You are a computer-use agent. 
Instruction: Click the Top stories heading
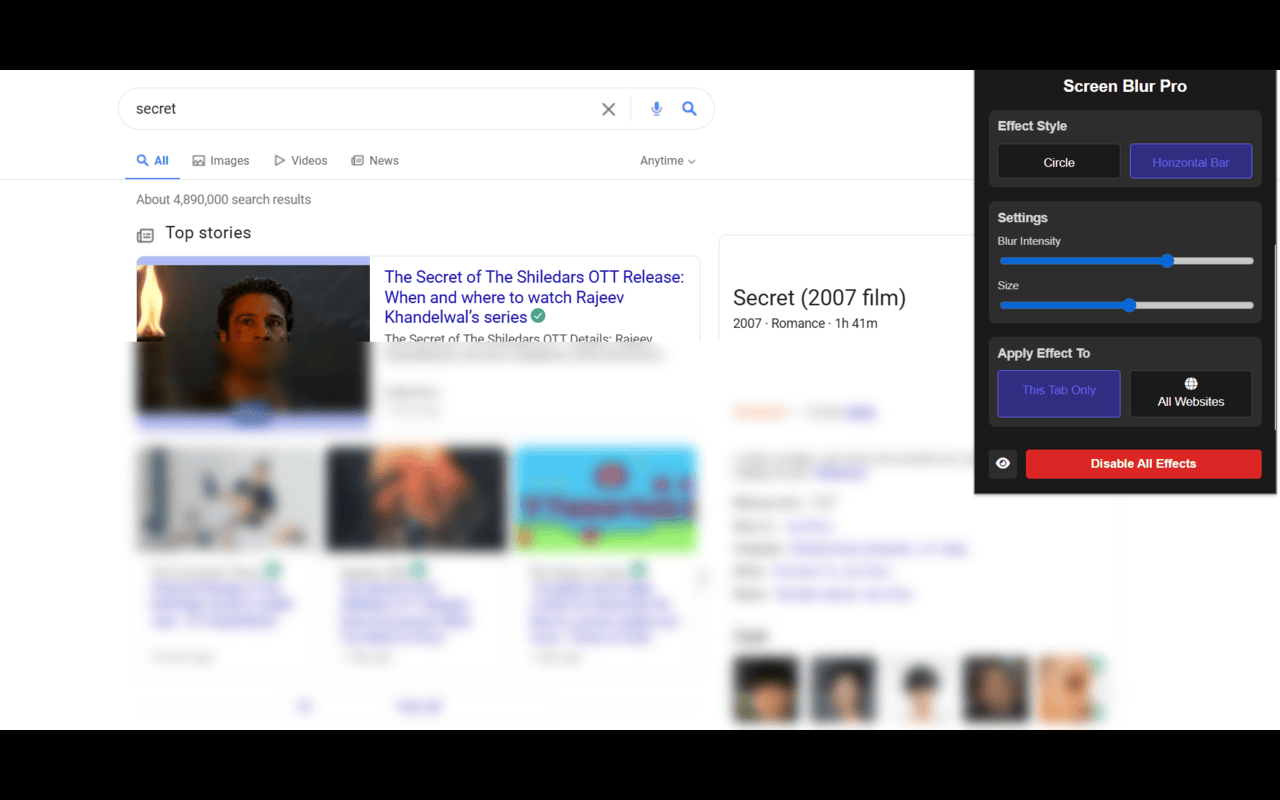(x=208, y=233)
